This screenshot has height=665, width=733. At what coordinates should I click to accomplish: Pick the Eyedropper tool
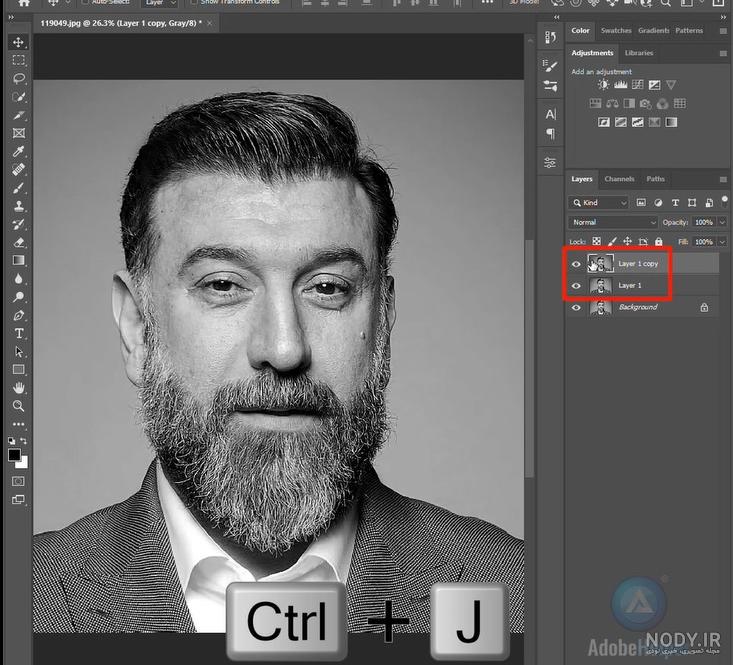pyautogui.click(x=18, y=151)
